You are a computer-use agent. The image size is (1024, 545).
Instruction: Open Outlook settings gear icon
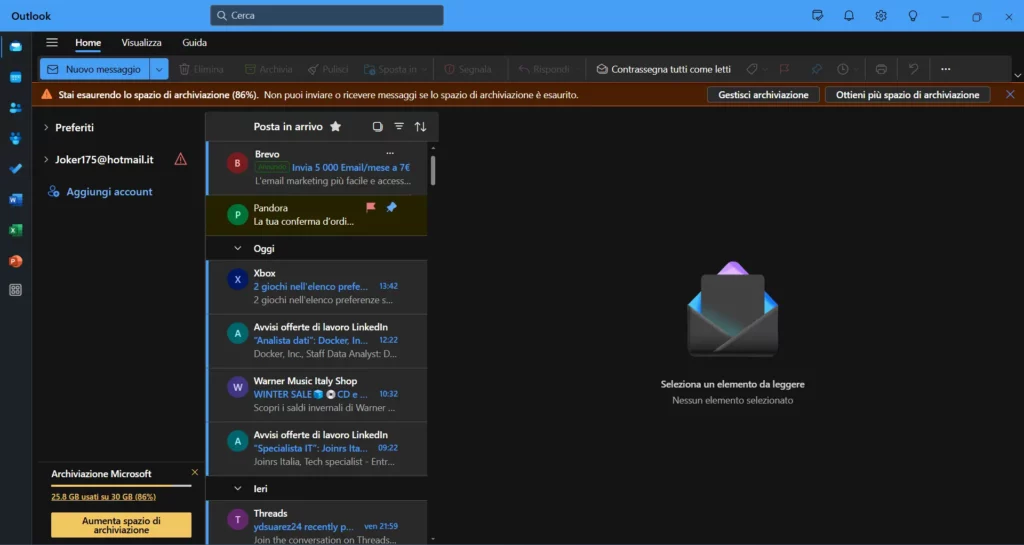880,16
